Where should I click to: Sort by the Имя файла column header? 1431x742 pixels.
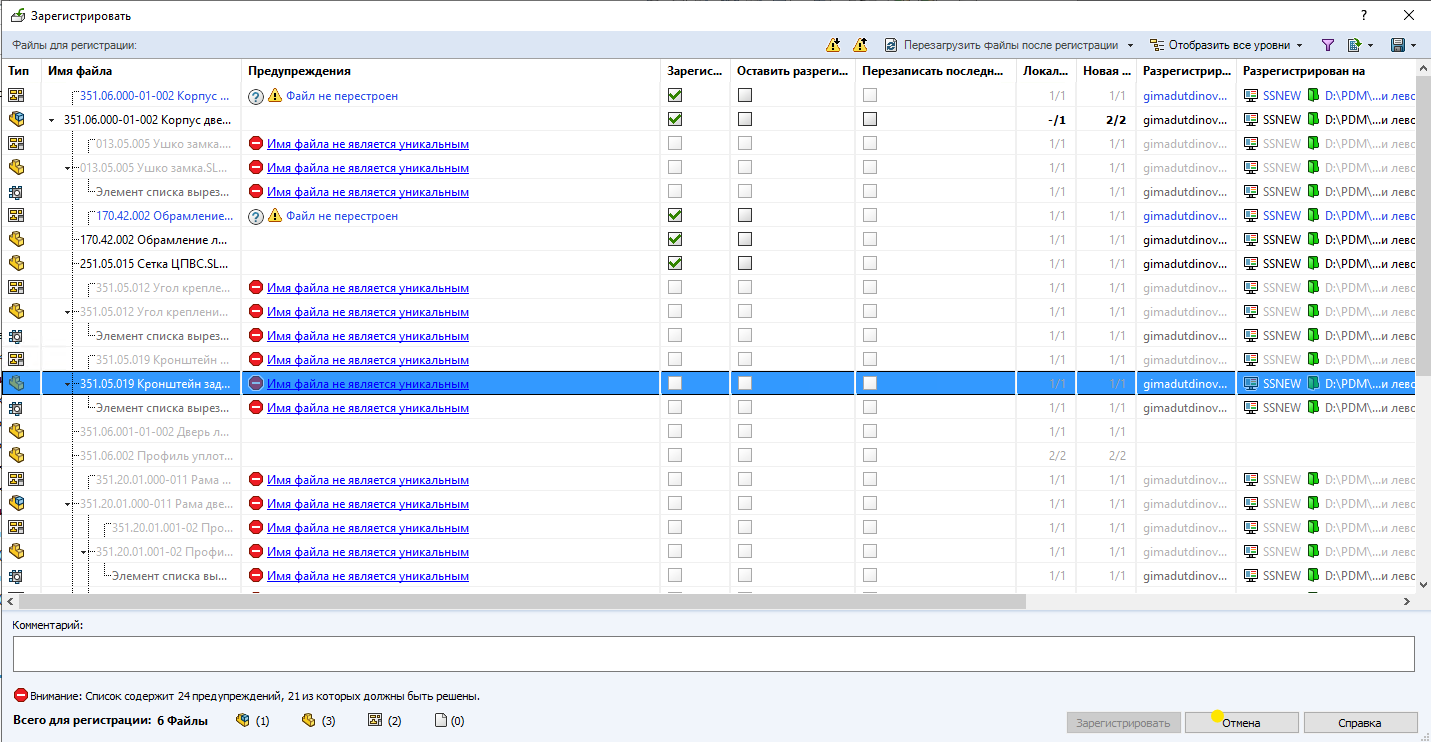coord(80,71)
